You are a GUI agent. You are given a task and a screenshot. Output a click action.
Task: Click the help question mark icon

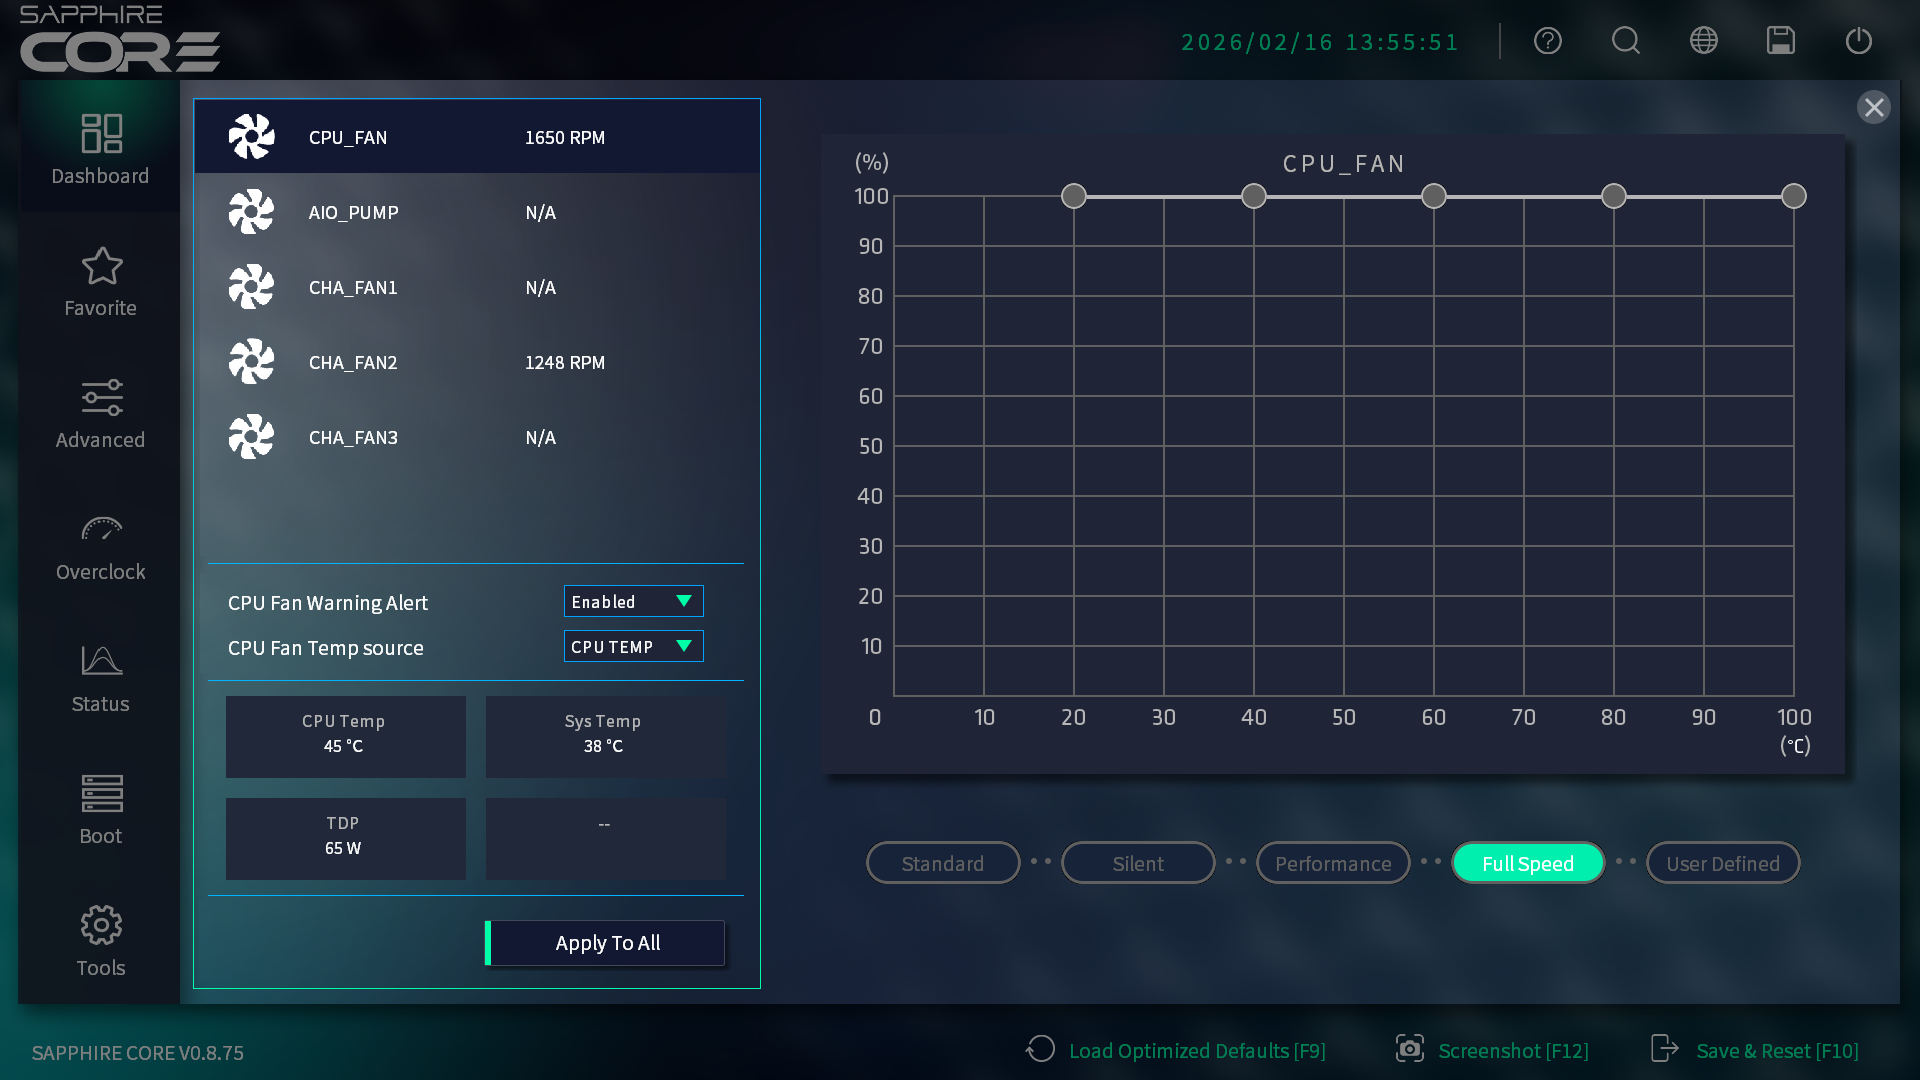pos(1548,41)
